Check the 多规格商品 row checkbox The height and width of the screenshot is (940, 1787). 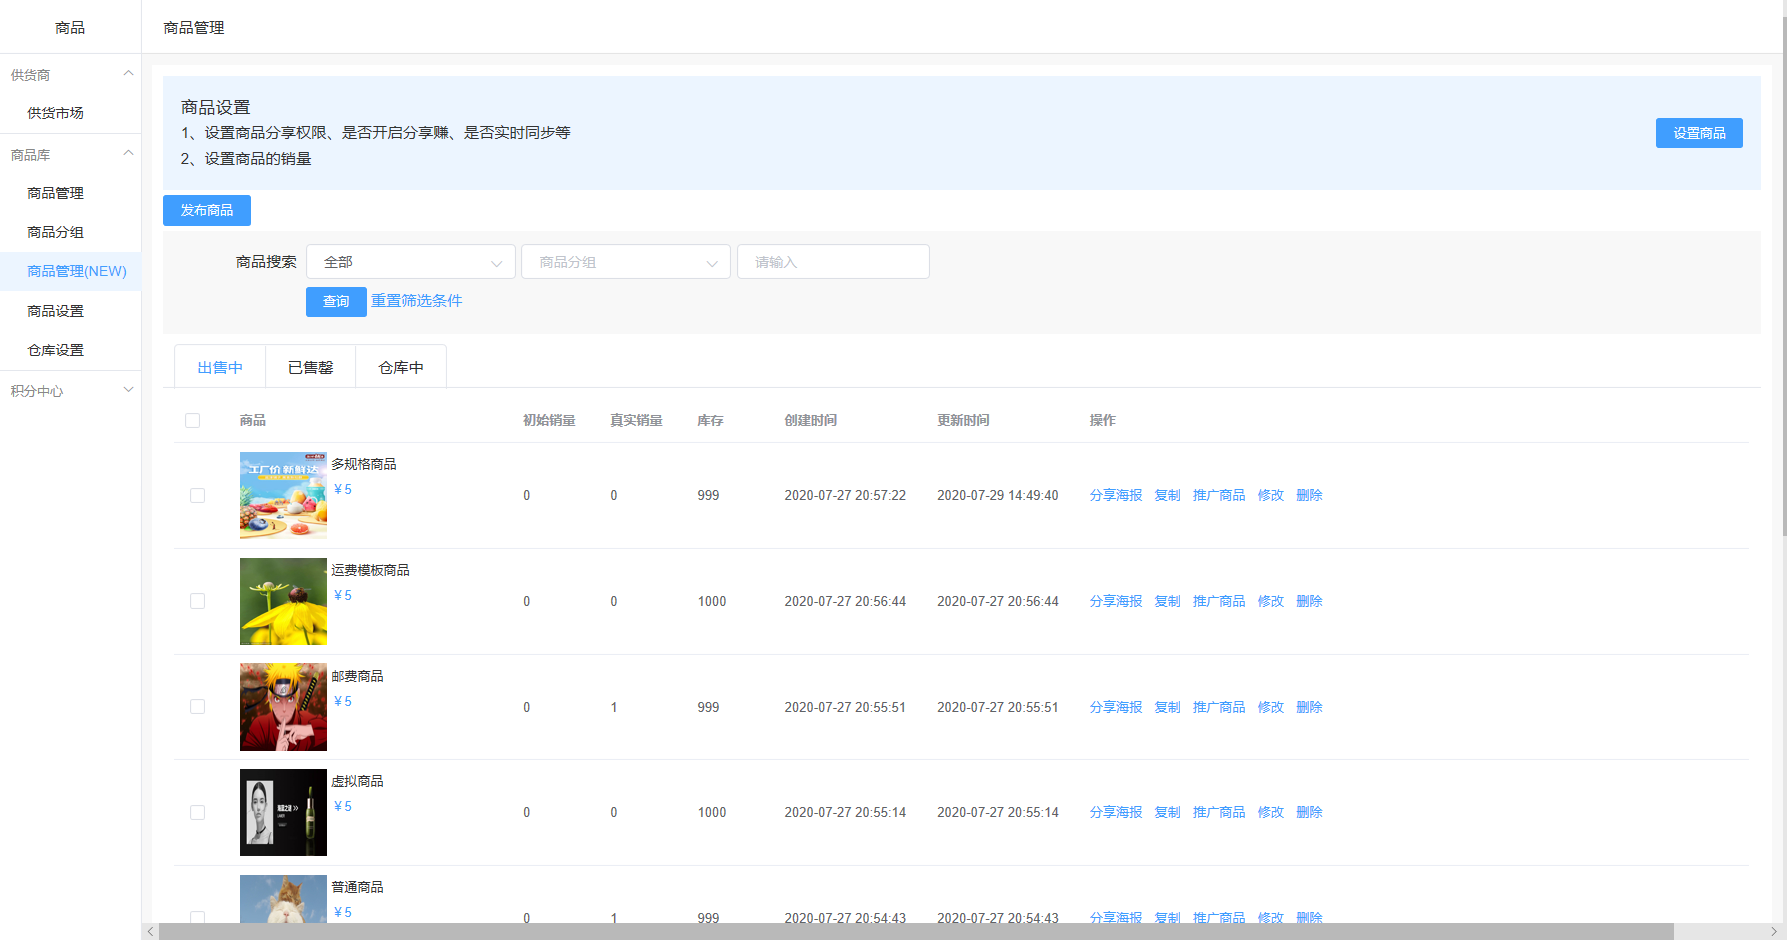tap(198, 496)
